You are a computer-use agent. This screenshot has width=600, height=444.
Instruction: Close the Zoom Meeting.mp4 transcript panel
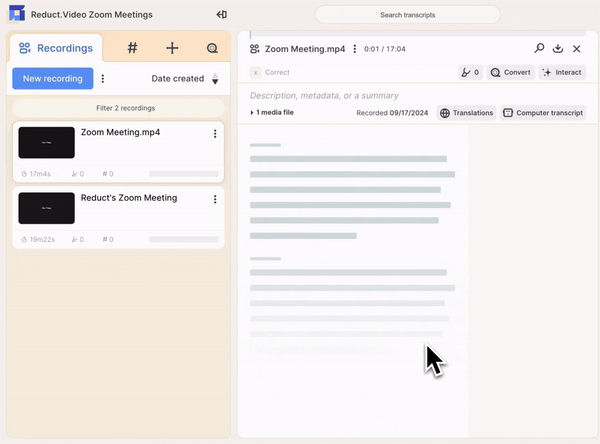[x=577, y=49]
